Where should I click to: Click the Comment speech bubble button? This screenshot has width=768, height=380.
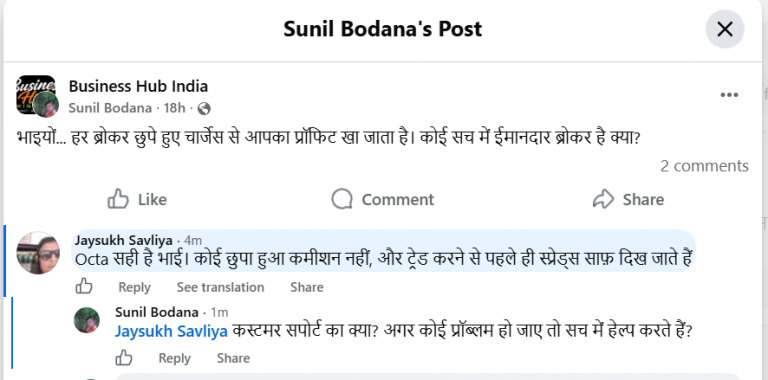[383, 199]
